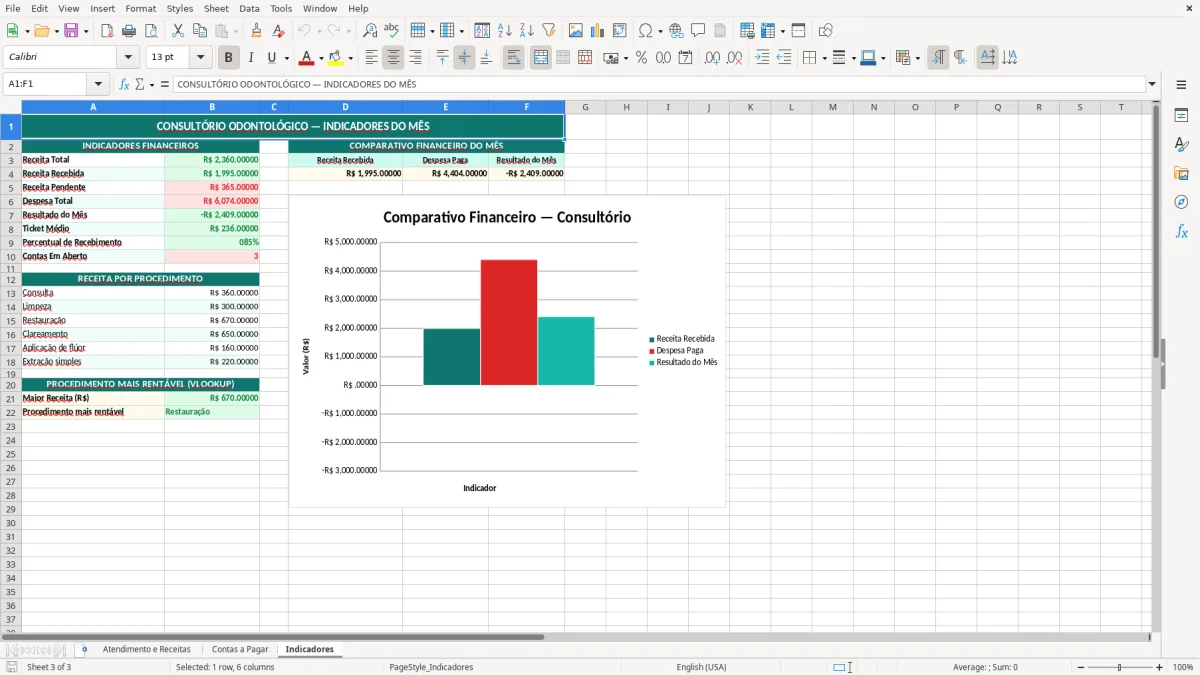Toggle Center Horizontally alignment

click(394, 58)
